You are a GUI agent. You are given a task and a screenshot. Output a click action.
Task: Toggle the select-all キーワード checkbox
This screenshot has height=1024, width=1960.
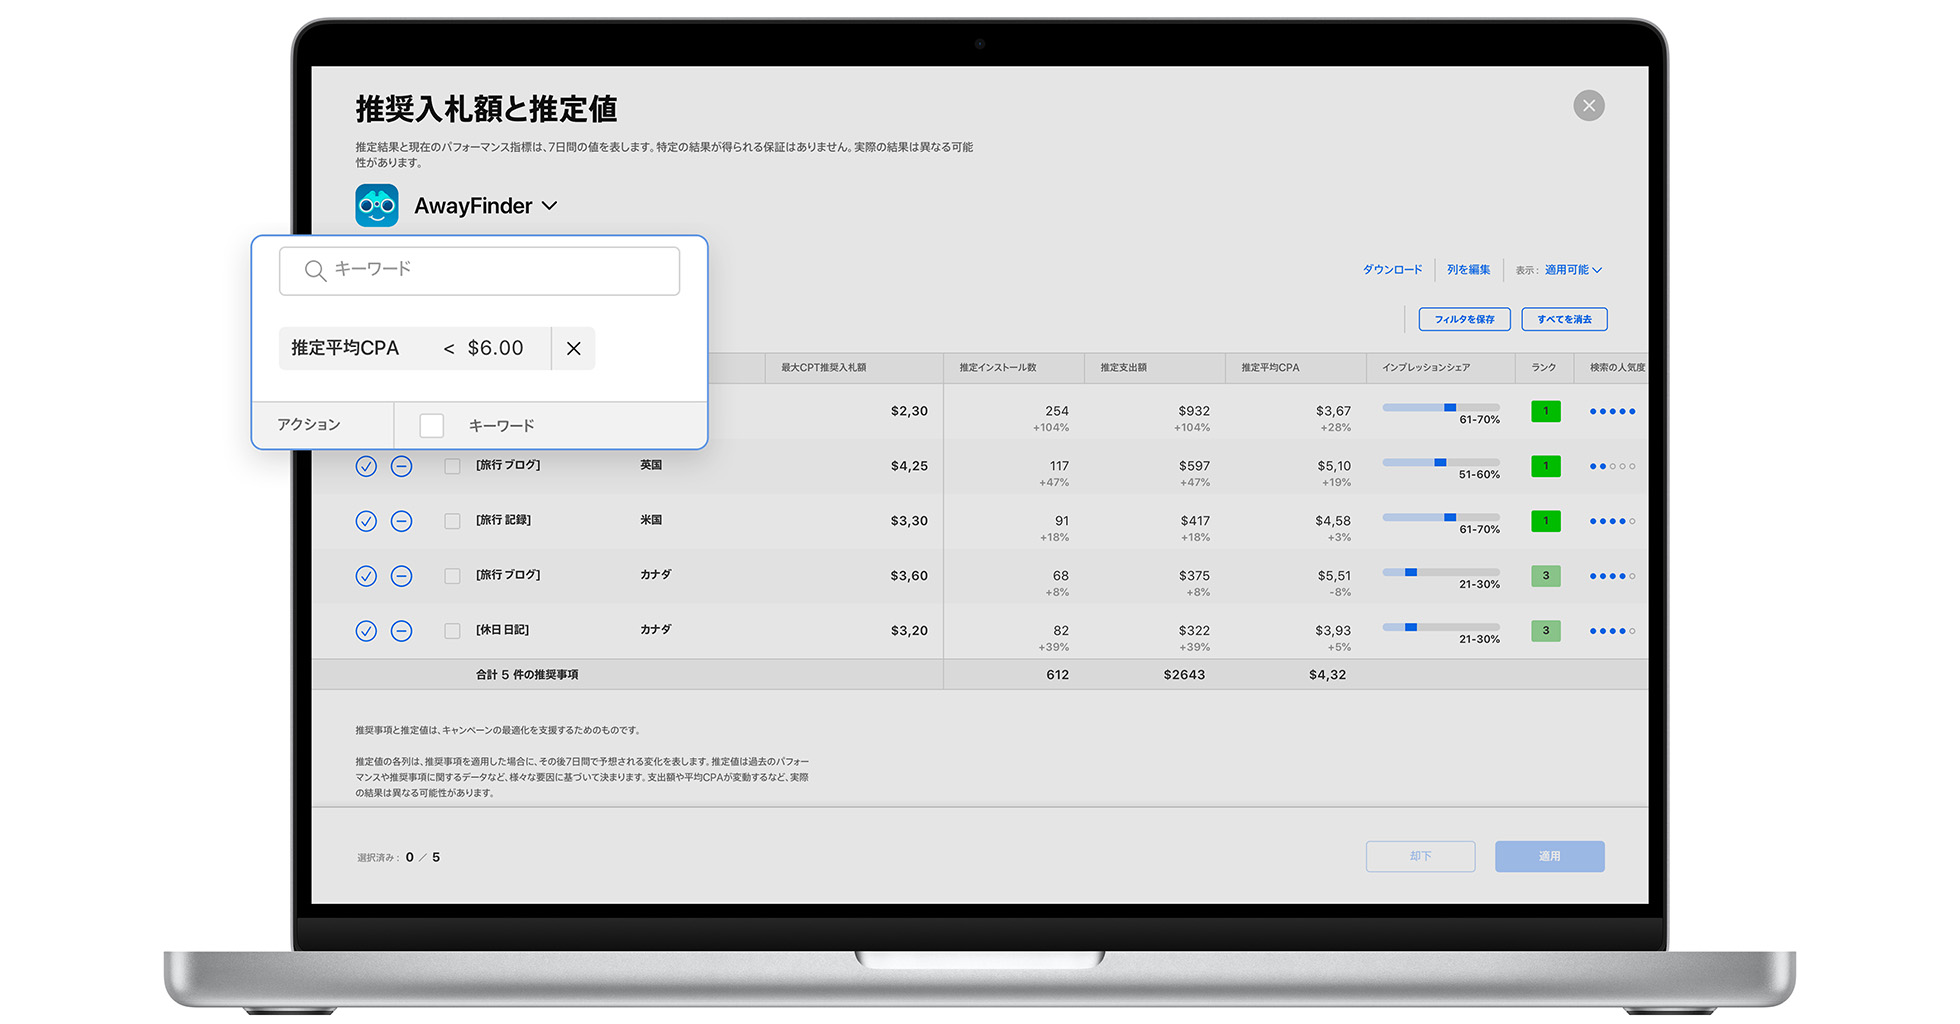(x=431, y=425)
